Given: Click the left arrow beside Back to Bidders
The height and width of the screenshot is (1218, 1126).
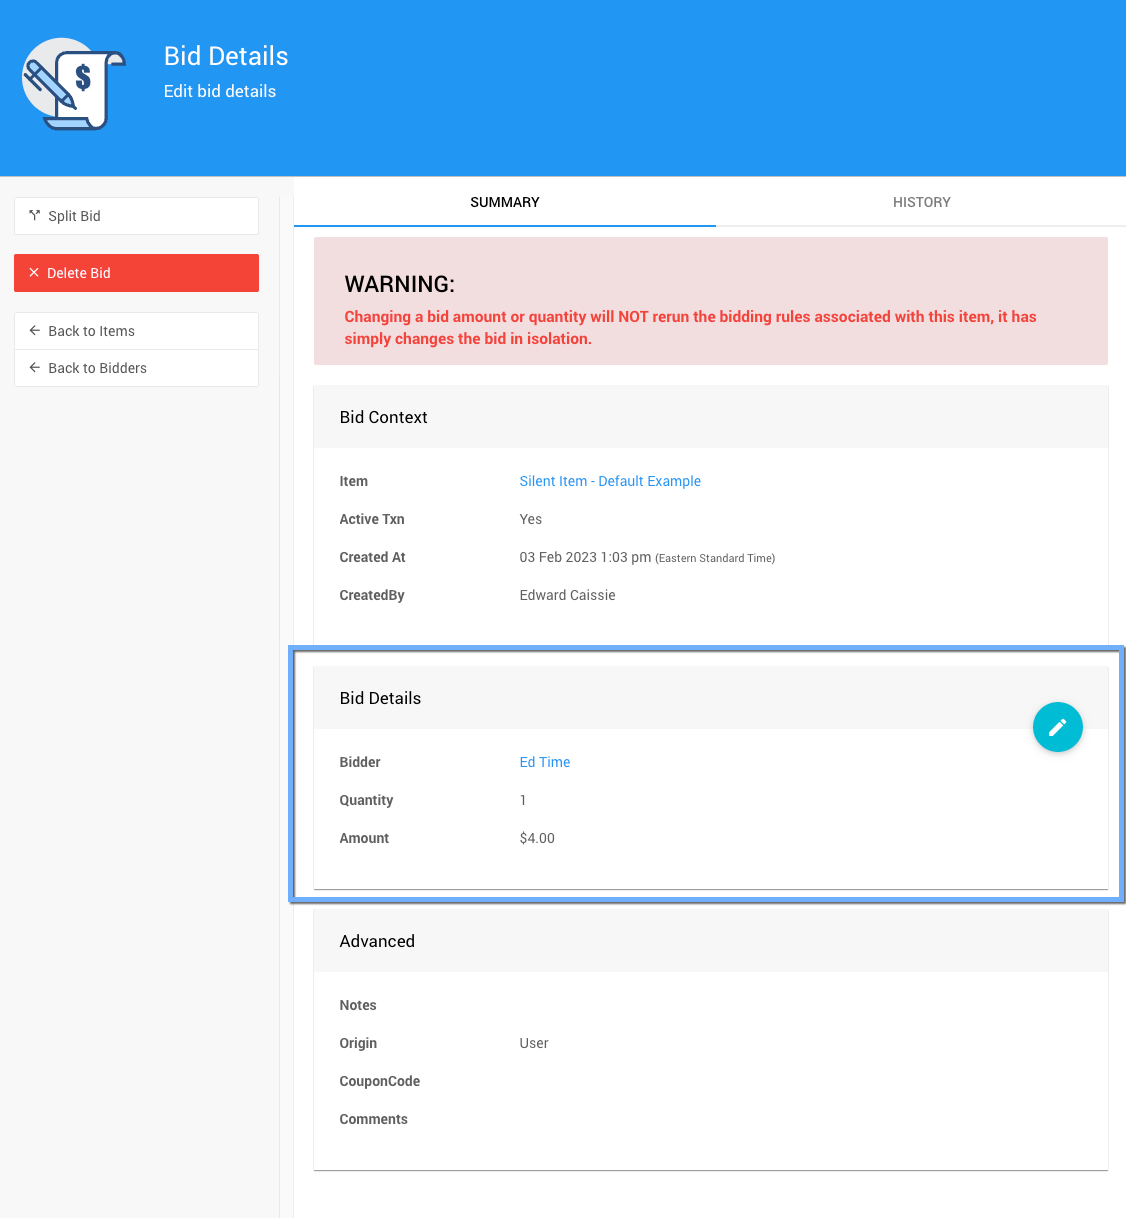Looking at the screenshot, I should click(35, 368).
